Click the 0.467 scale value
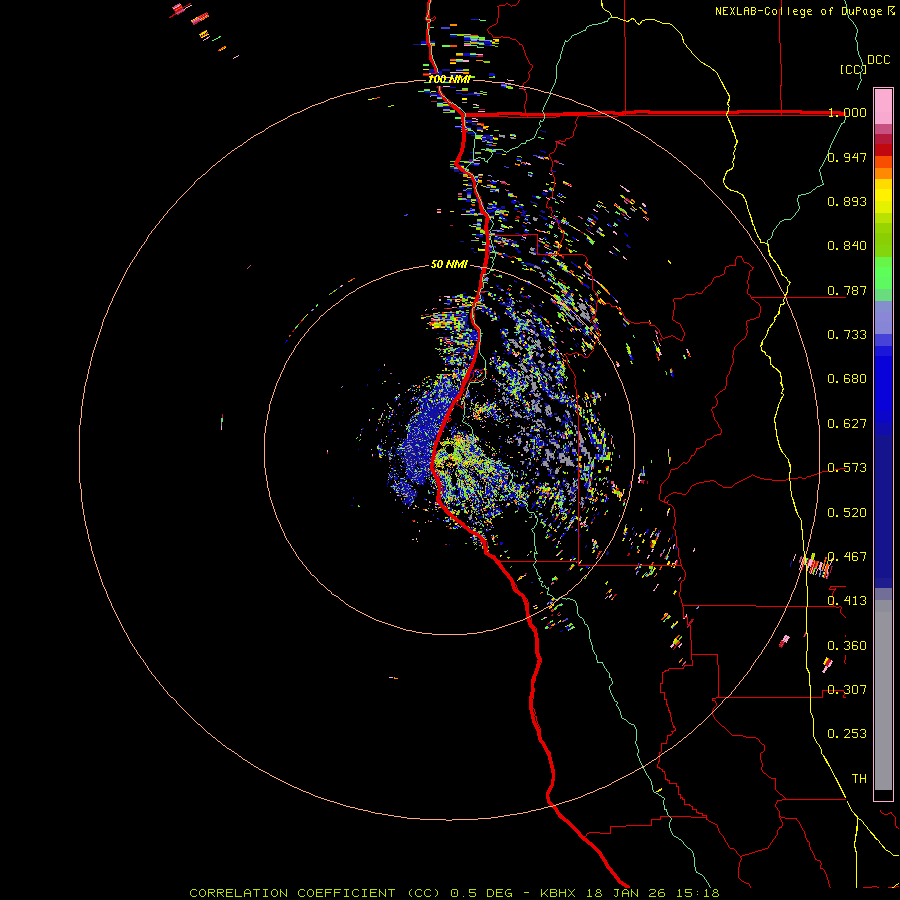The height and width of the screenshot is (900, 900). coord(847,557)
